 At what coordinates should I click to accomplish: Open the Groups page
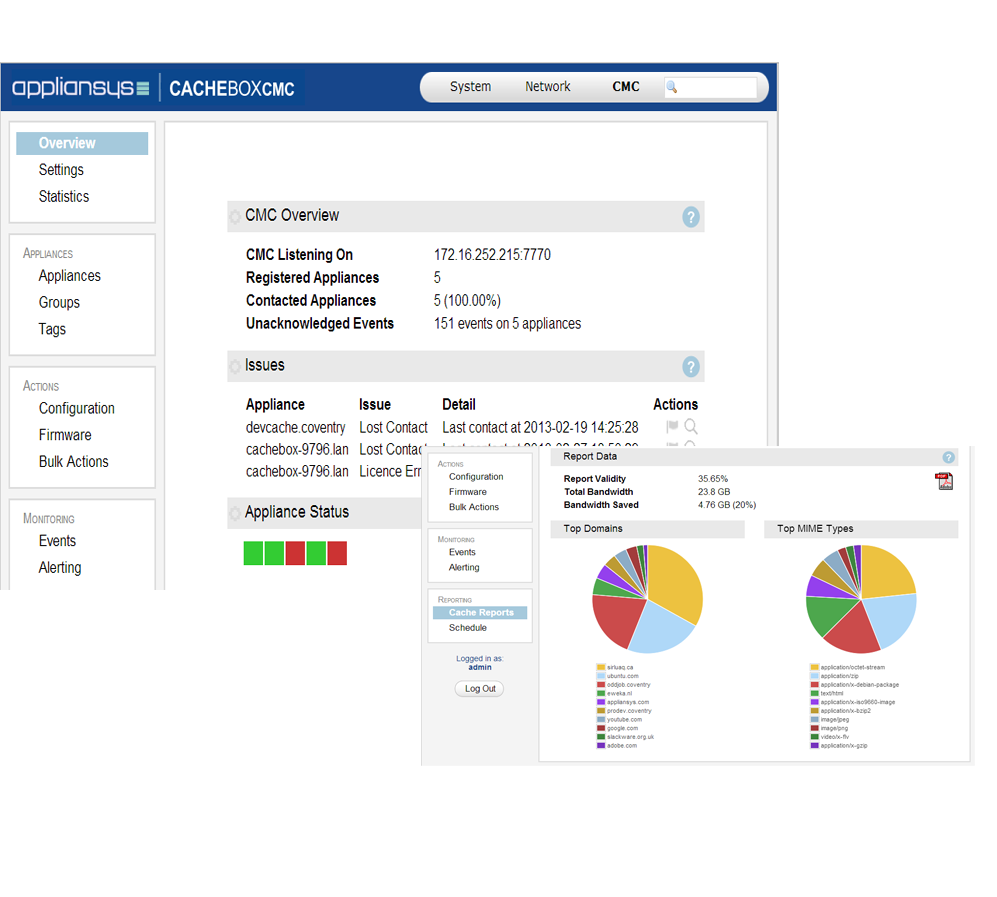click(59, 303)
